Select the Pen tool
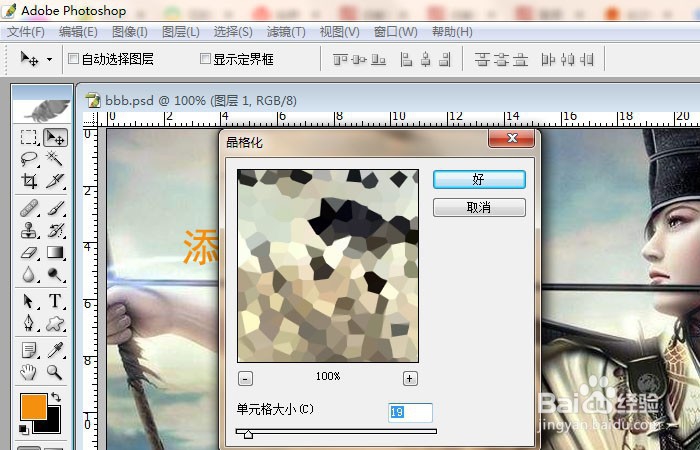Viewport: 700px width, 450px height. pos(29,323)
